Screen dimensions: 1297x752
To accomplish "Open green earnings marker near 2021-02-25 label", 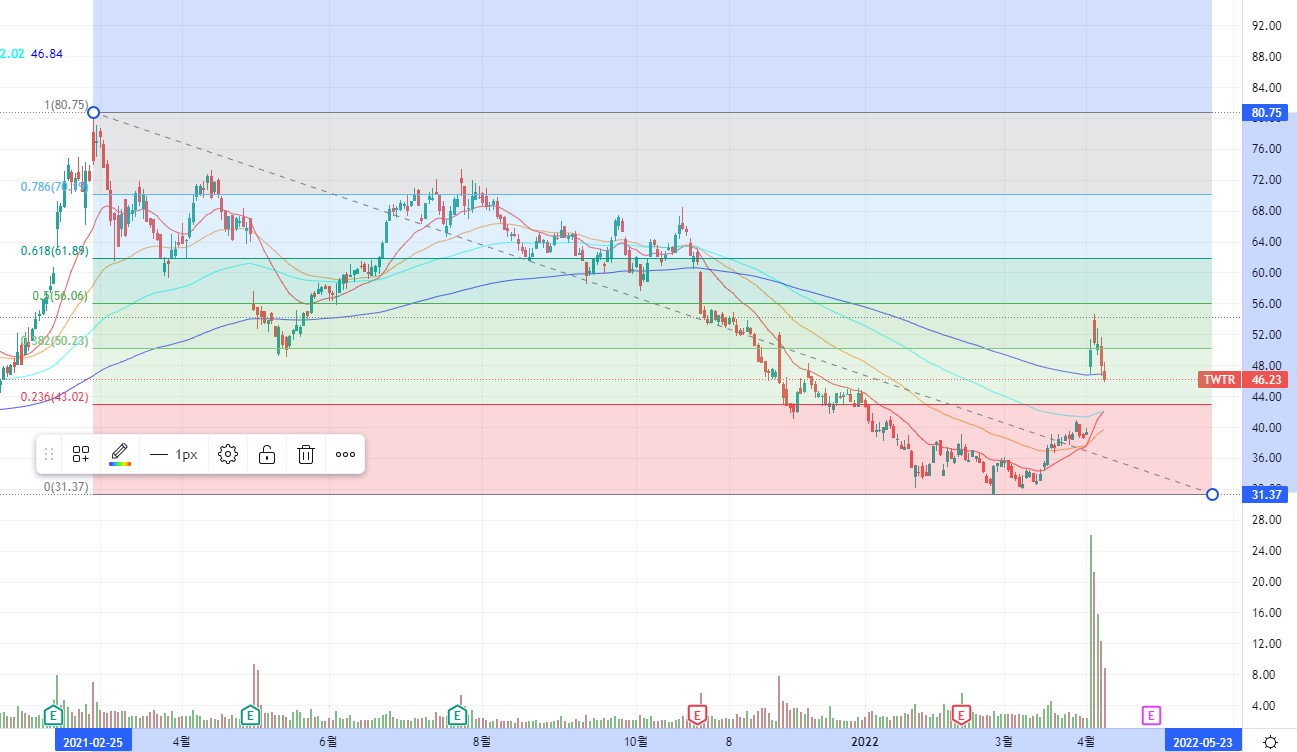I will (x=55, y=715).
